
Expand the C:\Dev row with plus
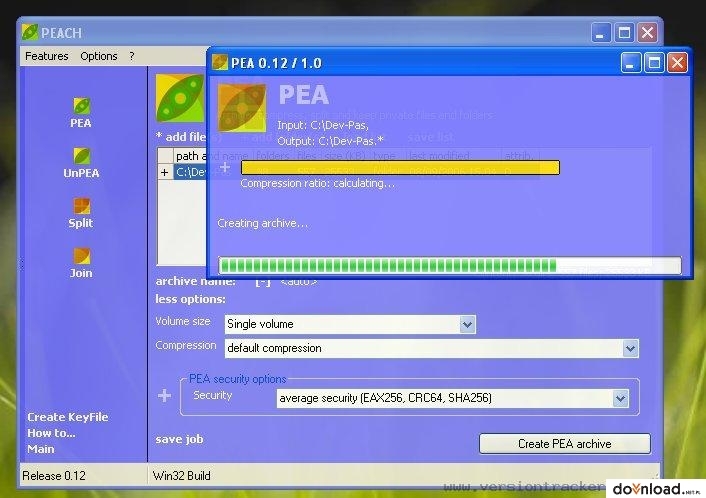pos(165,172)
